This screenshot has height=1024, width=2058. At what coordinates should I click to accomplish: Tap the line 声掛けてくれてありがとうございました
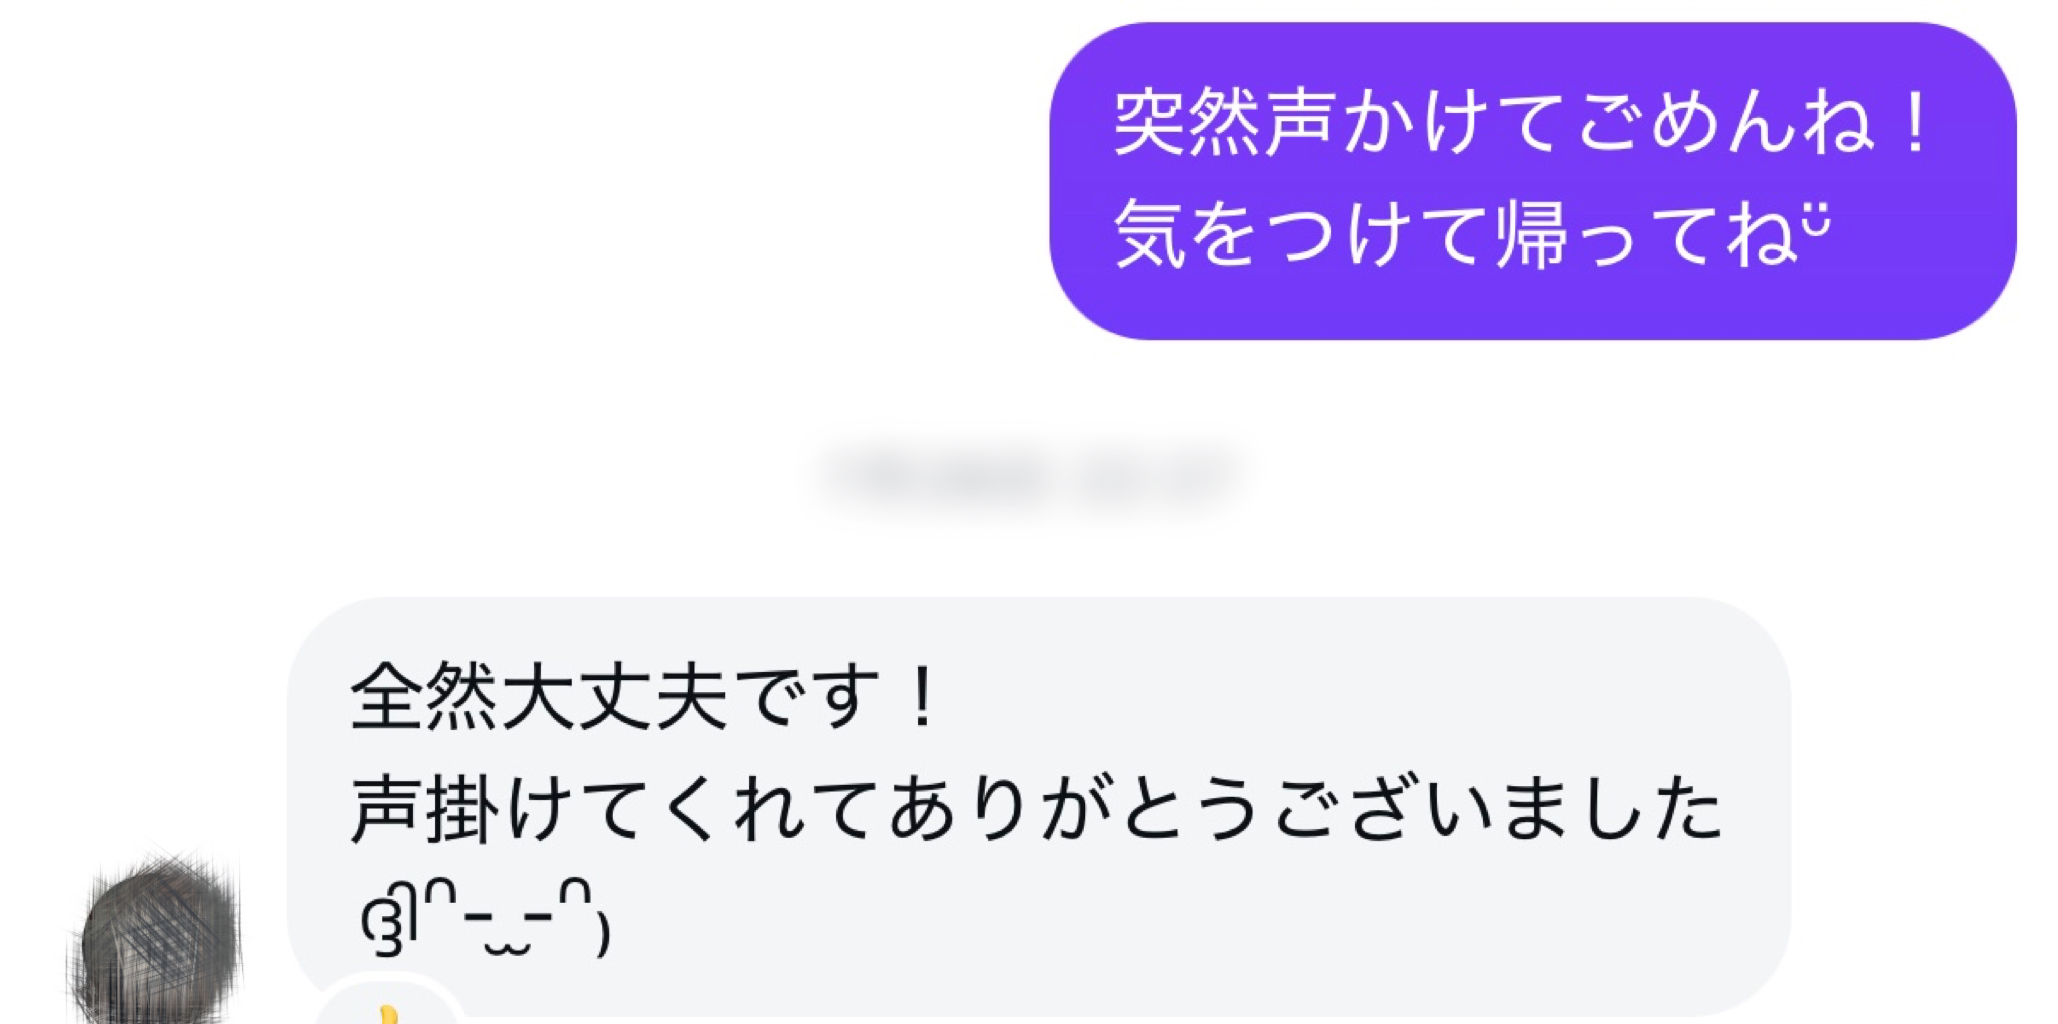click(1037, 807)
